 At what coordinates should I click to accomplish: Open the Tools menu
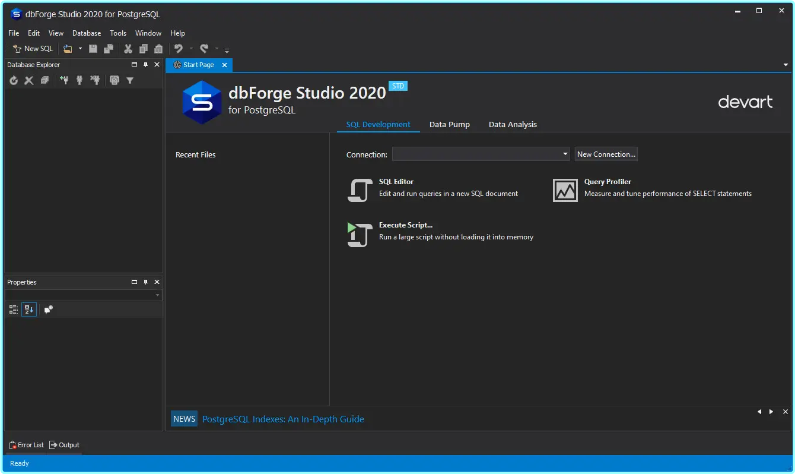(118, 33)
